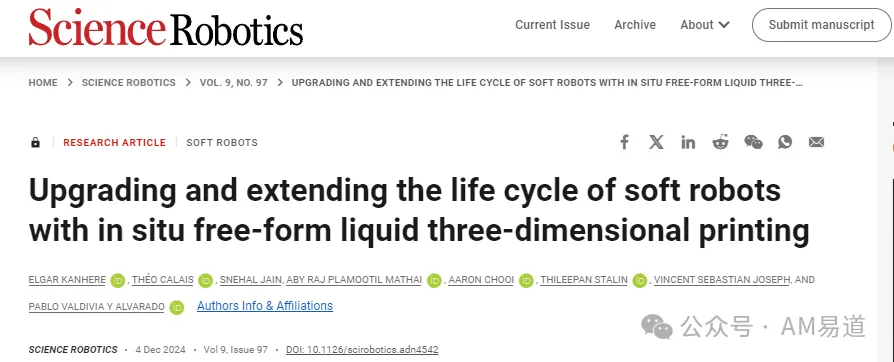Viewport: 894px width, 362px height.
Task: Open Vol. 9, No. 97 breadcrumb
Action: click(234, 83)
